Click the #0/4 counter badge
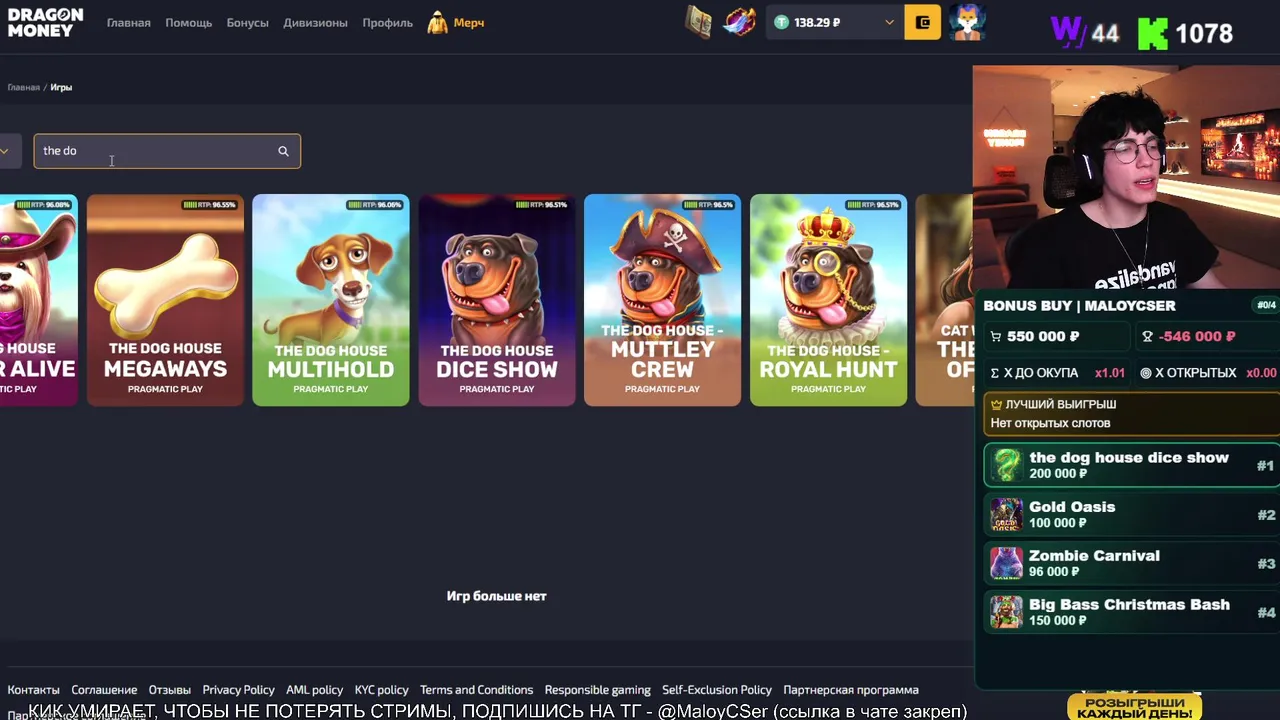Image resolution: width=1280 pixels, height=720 pixels. [x=1266, y=305]
